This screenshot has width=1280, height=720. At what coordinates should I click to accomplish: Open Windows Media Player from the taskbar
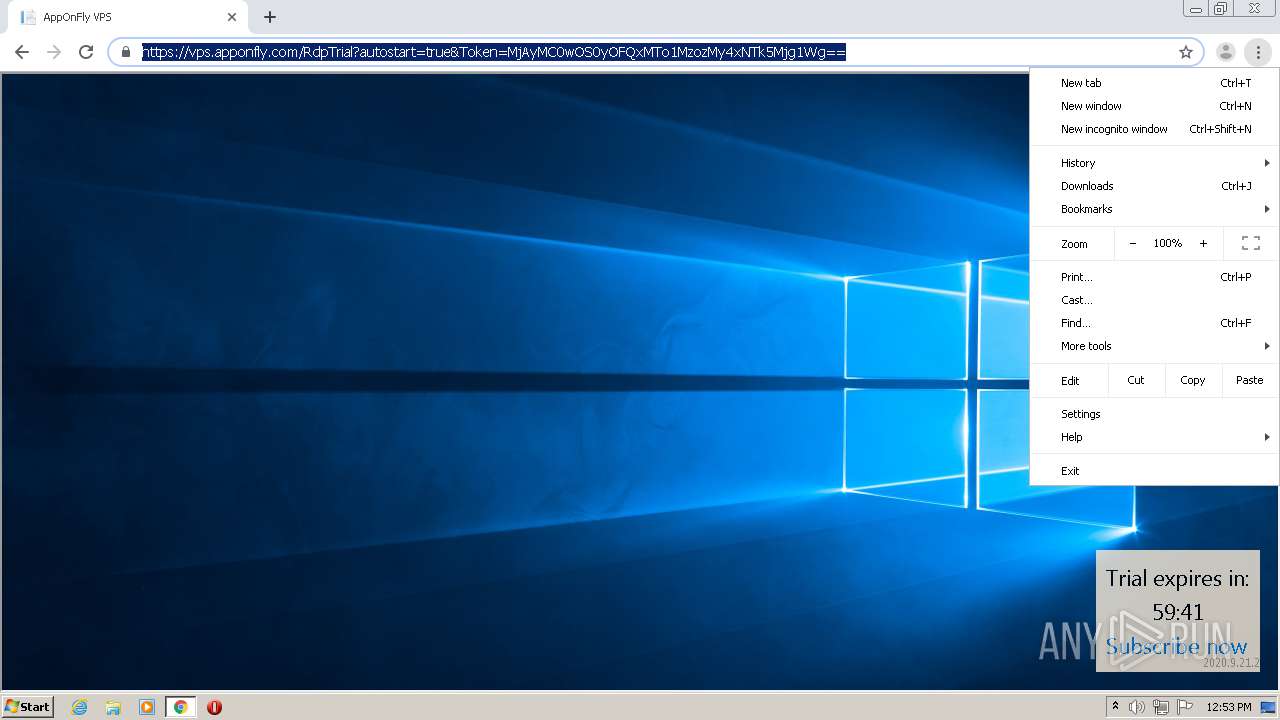(x=147, y=707)
